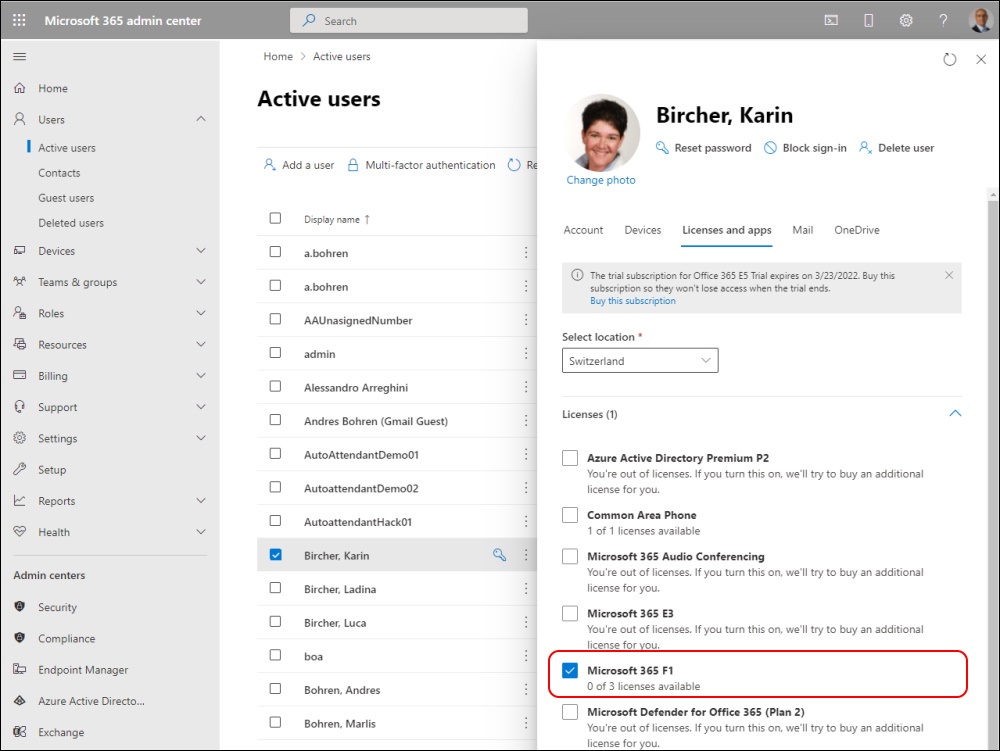This screenshot has width=1000, height=751.
Task: Click the Endpoint Manager icon
Action: tap(20, 669)
